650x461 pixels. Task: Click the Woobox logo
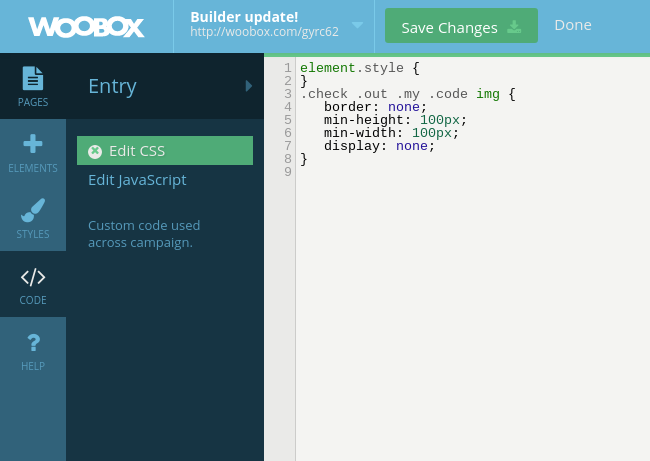(86, 27)
